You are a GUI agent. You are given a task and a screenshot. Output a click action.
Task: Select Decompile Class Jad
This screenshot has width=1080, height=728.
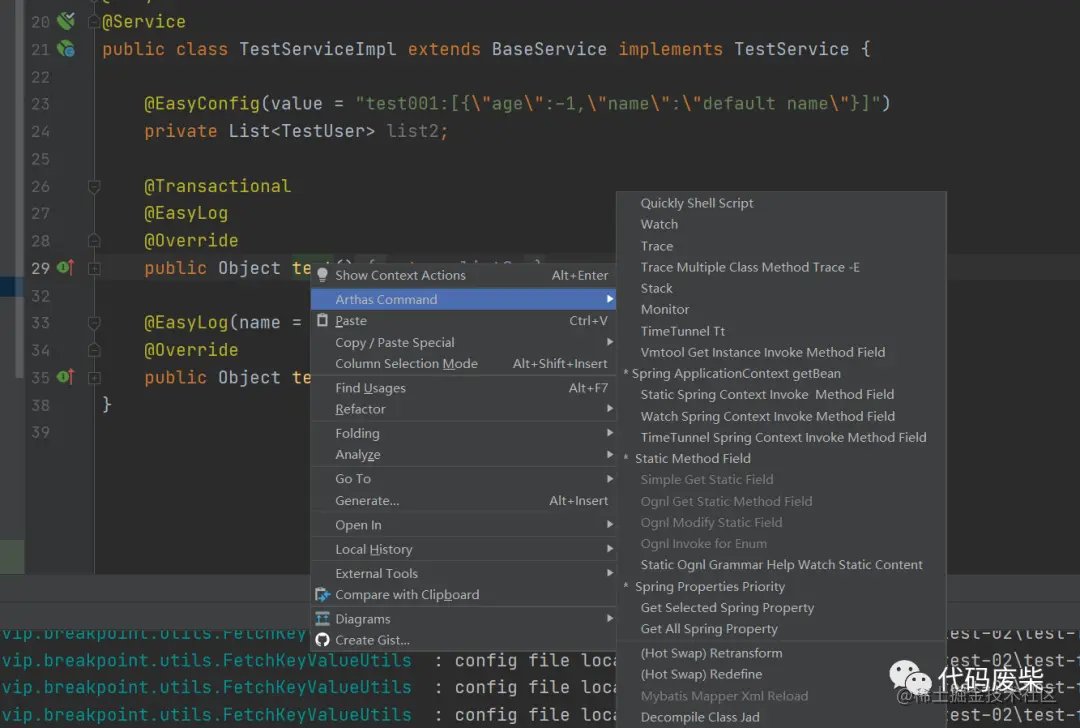coord(781,717)
